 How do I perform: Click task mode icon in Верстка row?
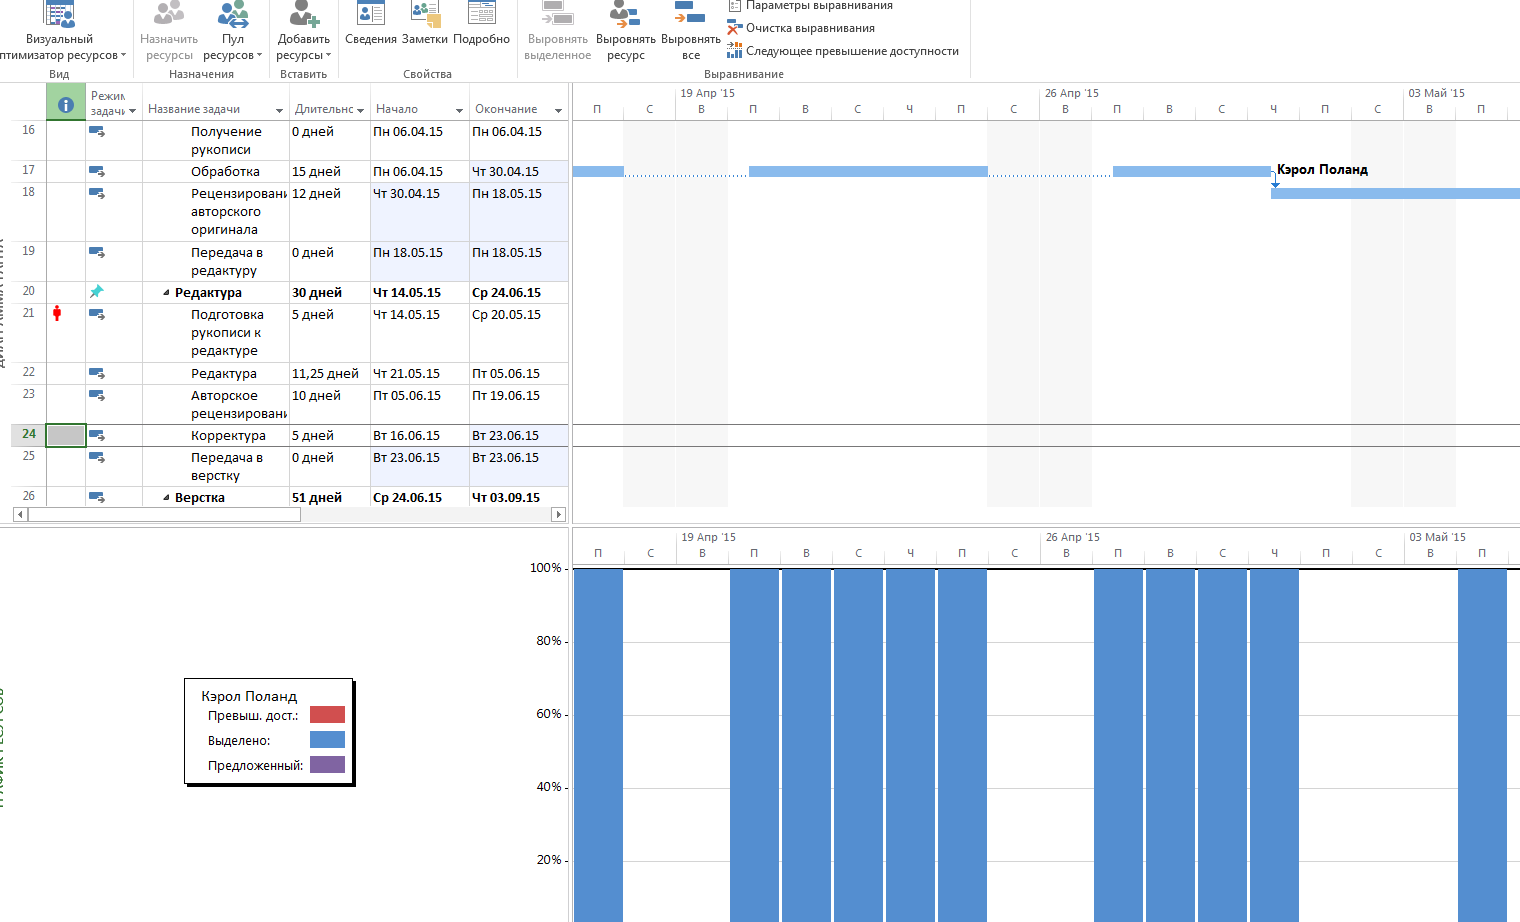97,498
